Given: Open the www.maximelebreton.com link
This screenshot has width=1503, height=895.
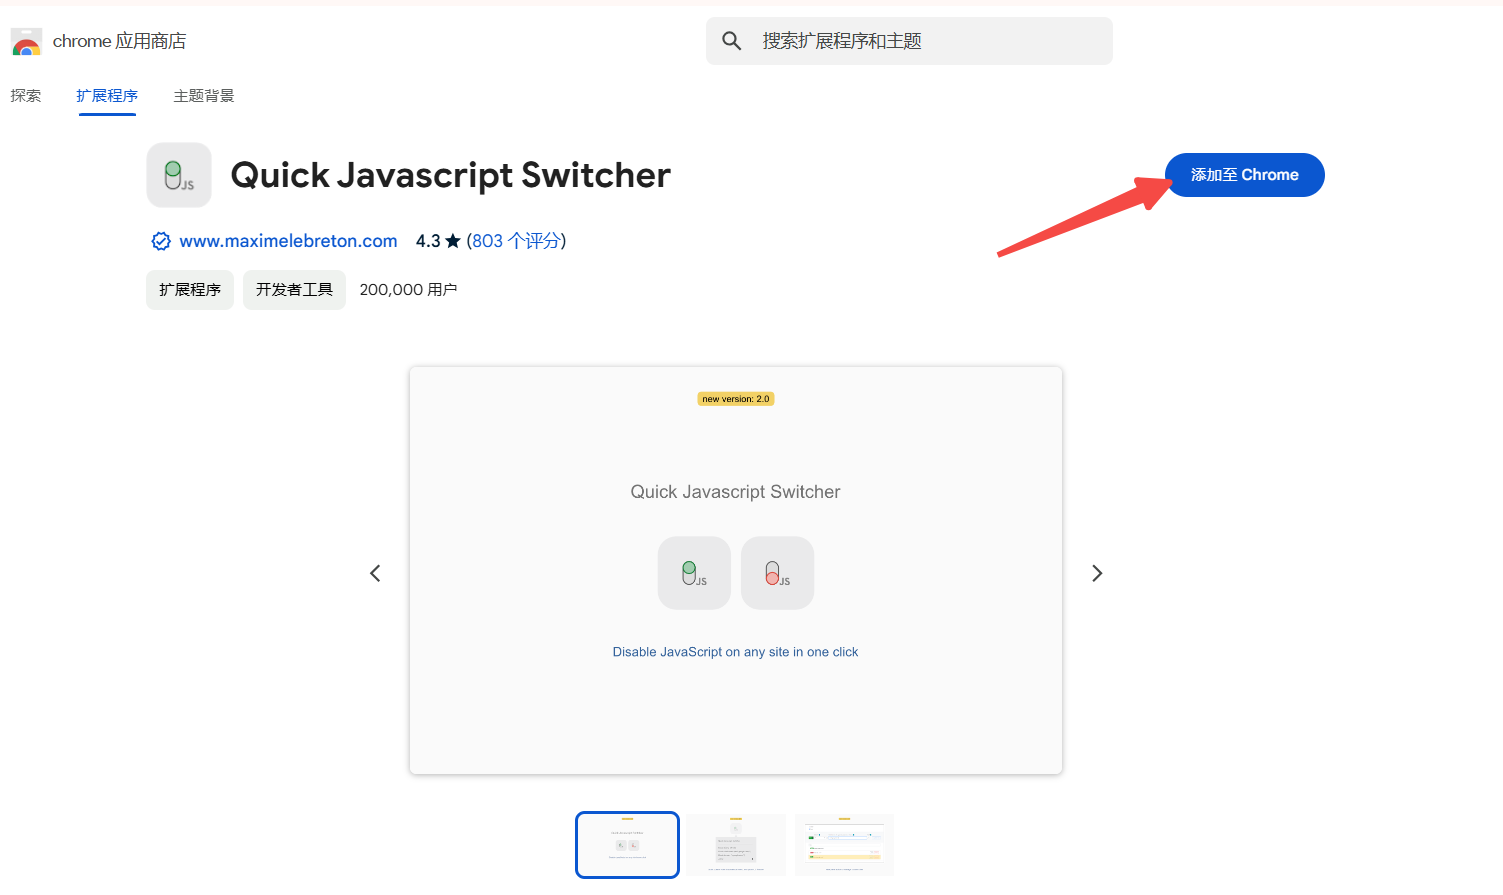Looking at the screenshot, I should pos(289,241).
